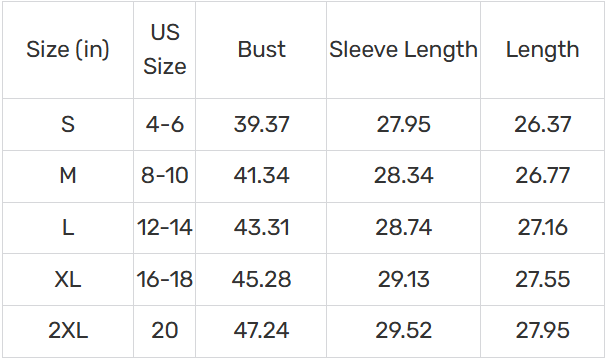
Task: Select the US Size column header
Action: point(165,50)
